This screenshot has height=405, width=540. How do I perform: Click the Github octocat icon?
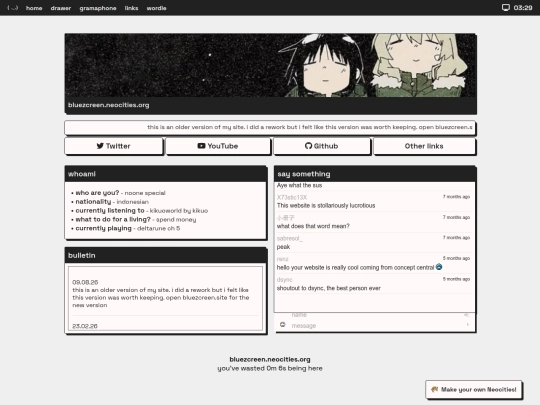pos(308,146)
